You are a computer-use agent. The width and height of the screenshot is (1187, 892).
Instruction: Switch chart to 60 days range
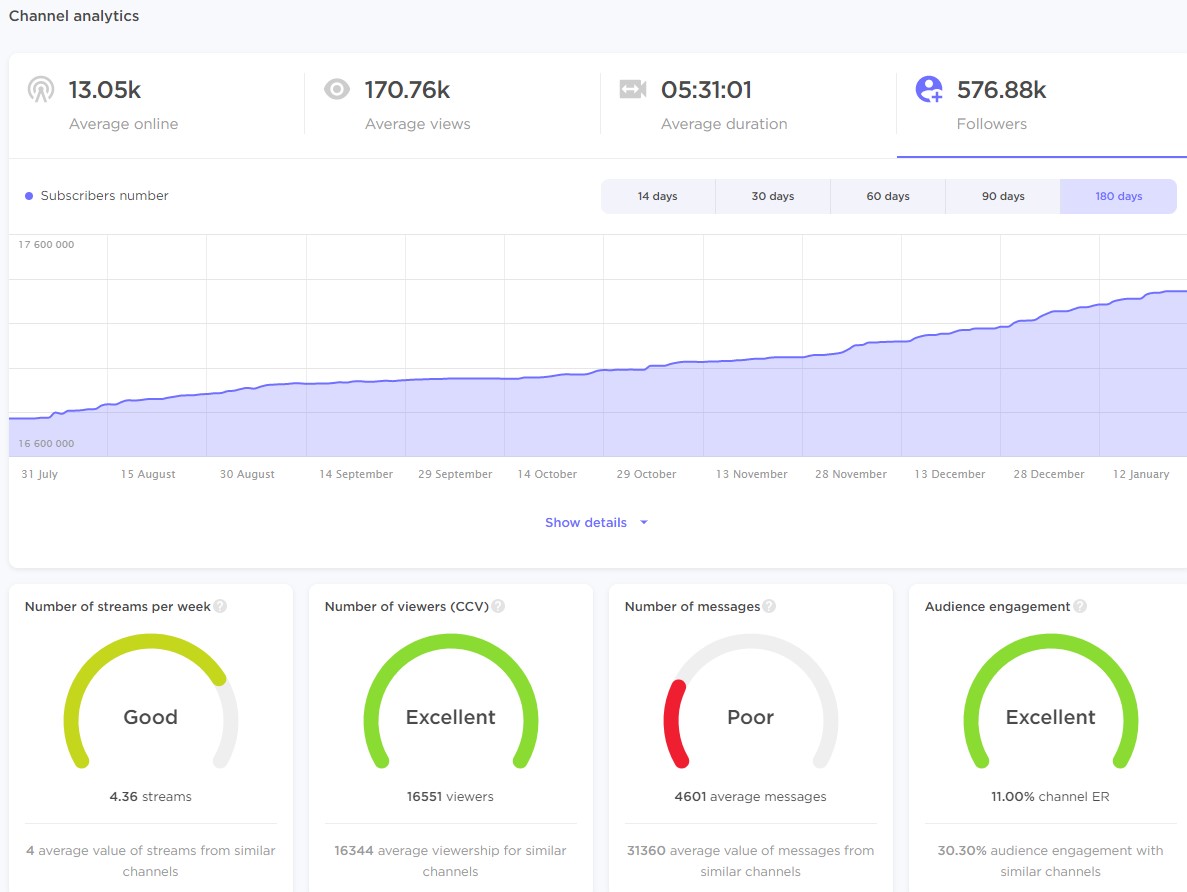pos(888,197)
